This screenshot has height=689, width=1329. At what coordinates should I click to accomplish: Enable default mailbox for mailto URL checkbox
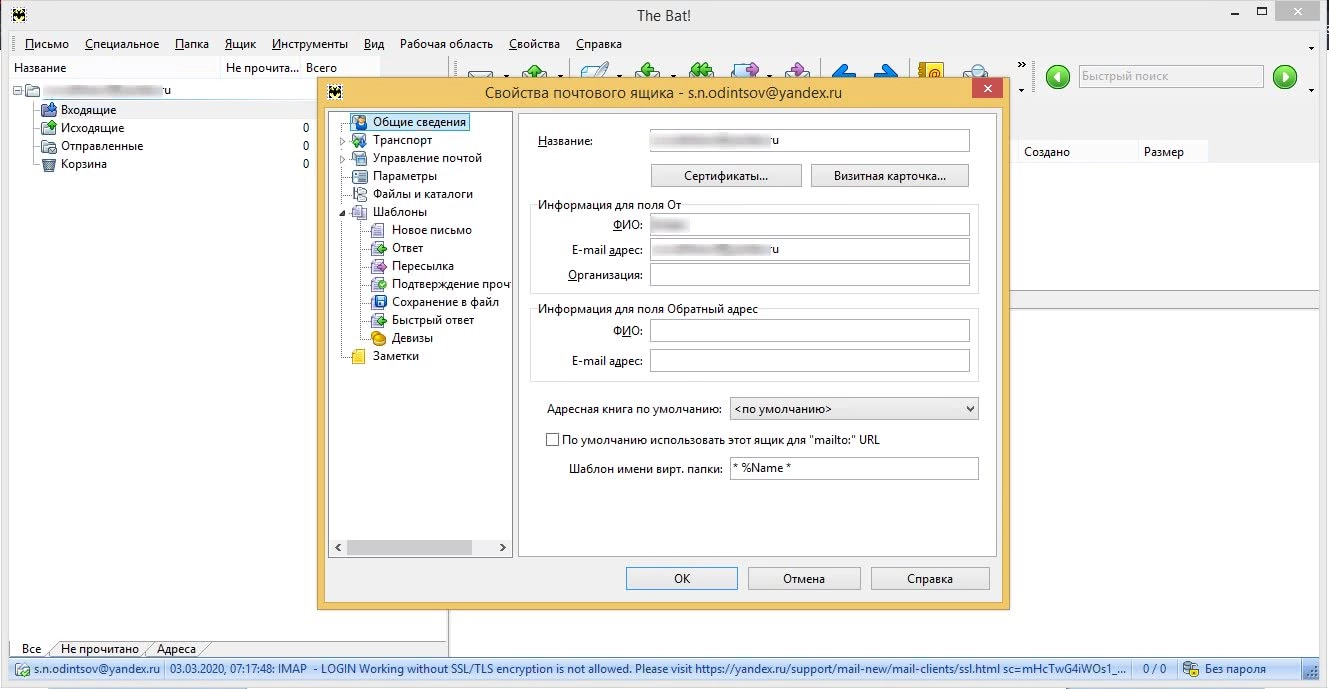552,439
